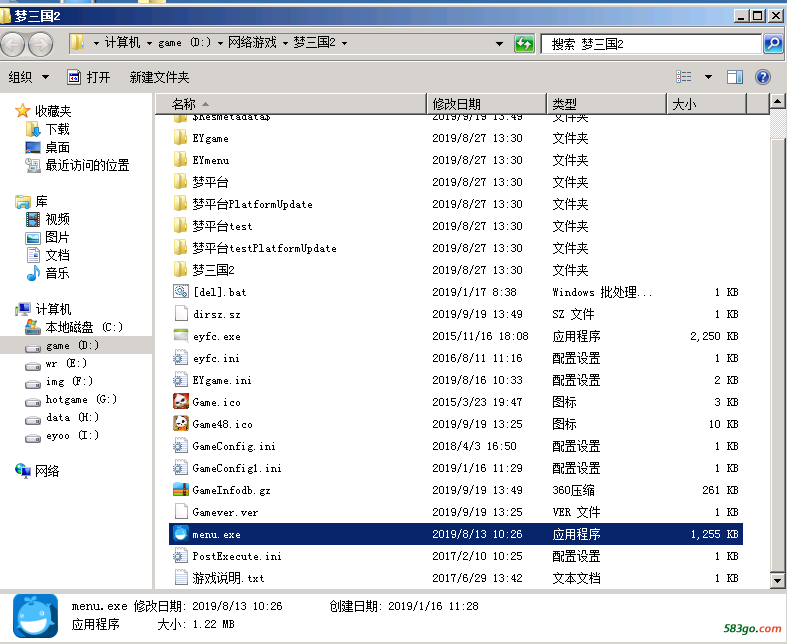Expand the address bar history dropdown
787x644 pixels.
click(499, 44)
